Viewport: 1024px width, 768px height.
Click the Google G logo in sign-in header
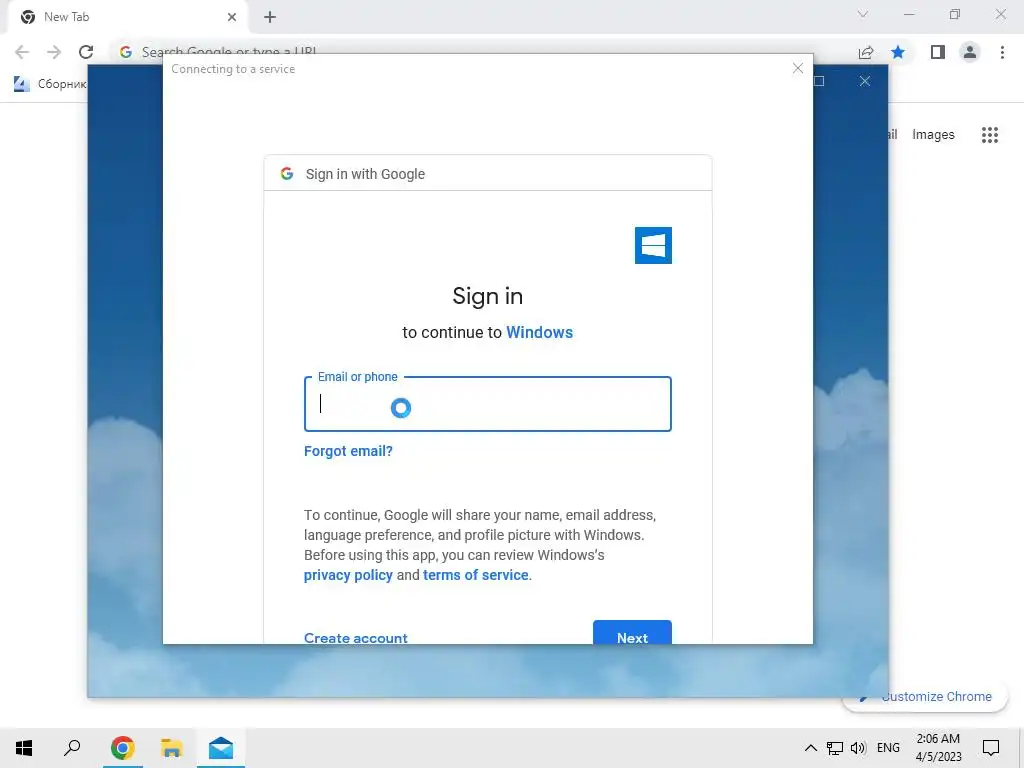click(287, 174)
